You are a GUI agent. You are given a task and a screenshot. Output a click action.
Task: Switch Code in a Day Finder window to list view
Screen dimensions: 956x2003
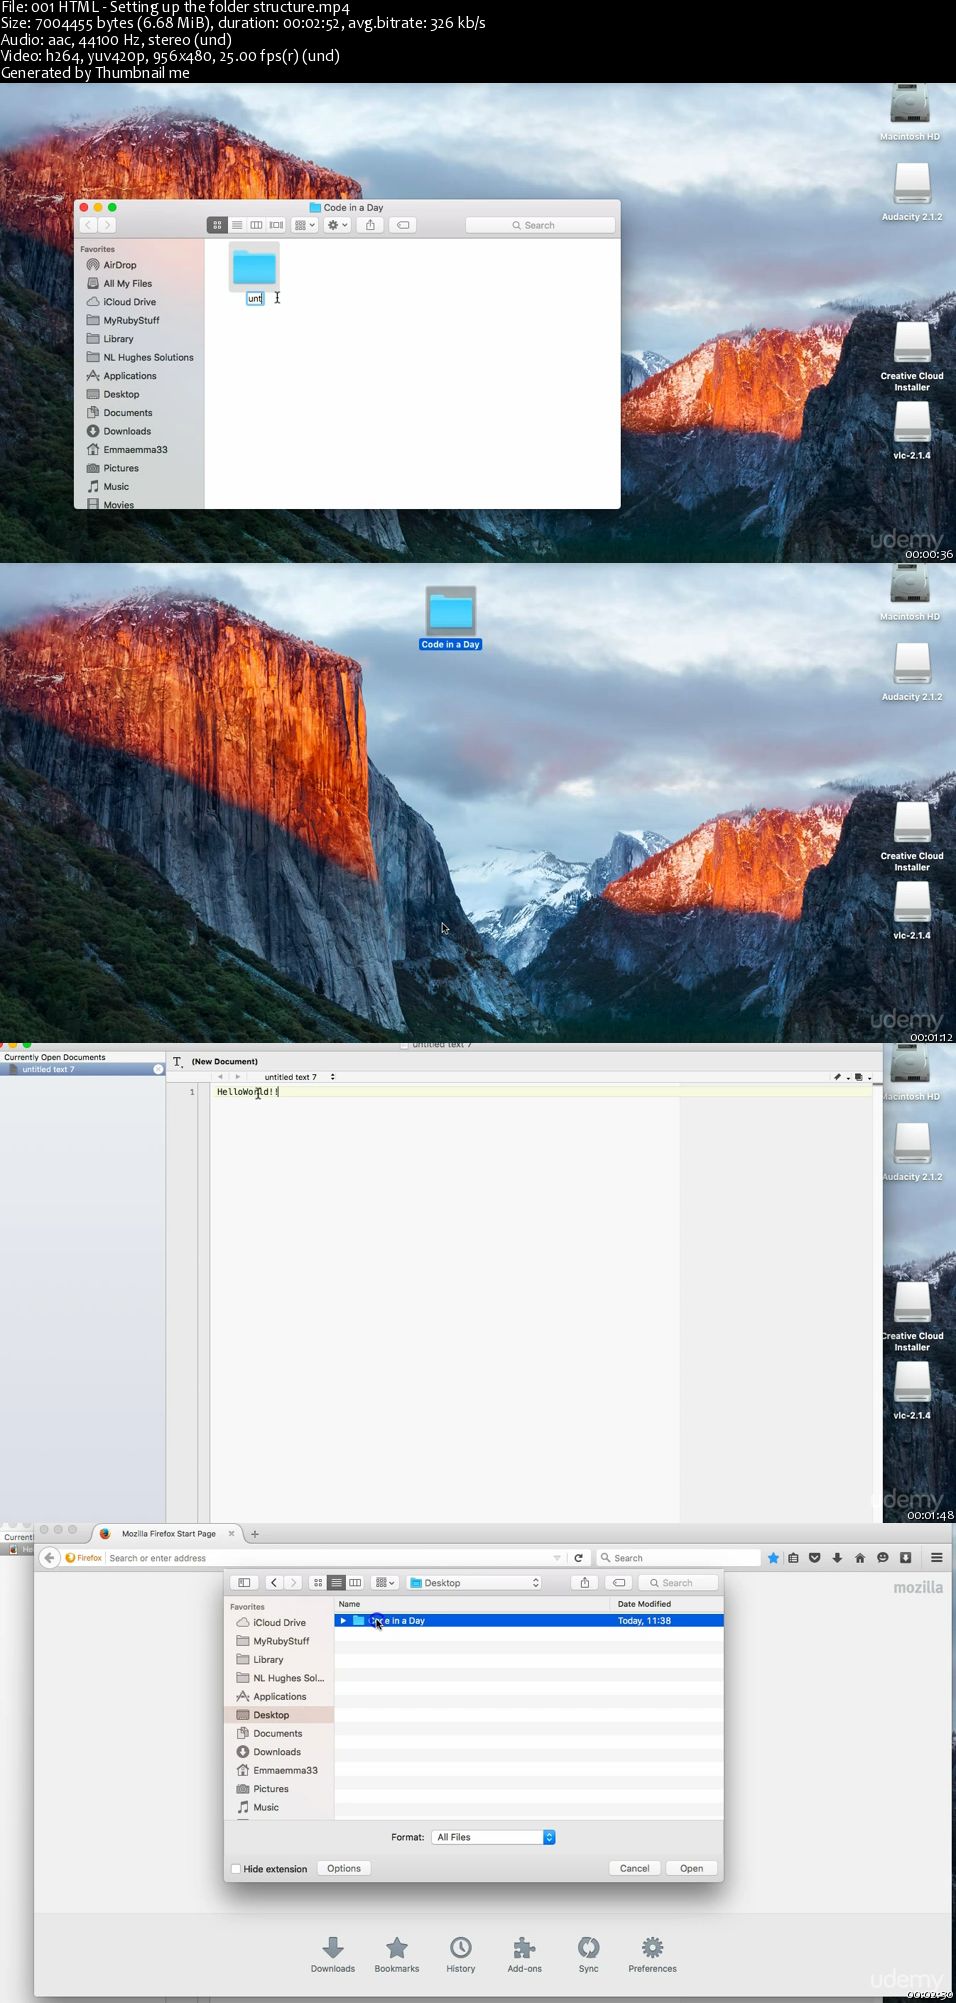pos(237,225)
